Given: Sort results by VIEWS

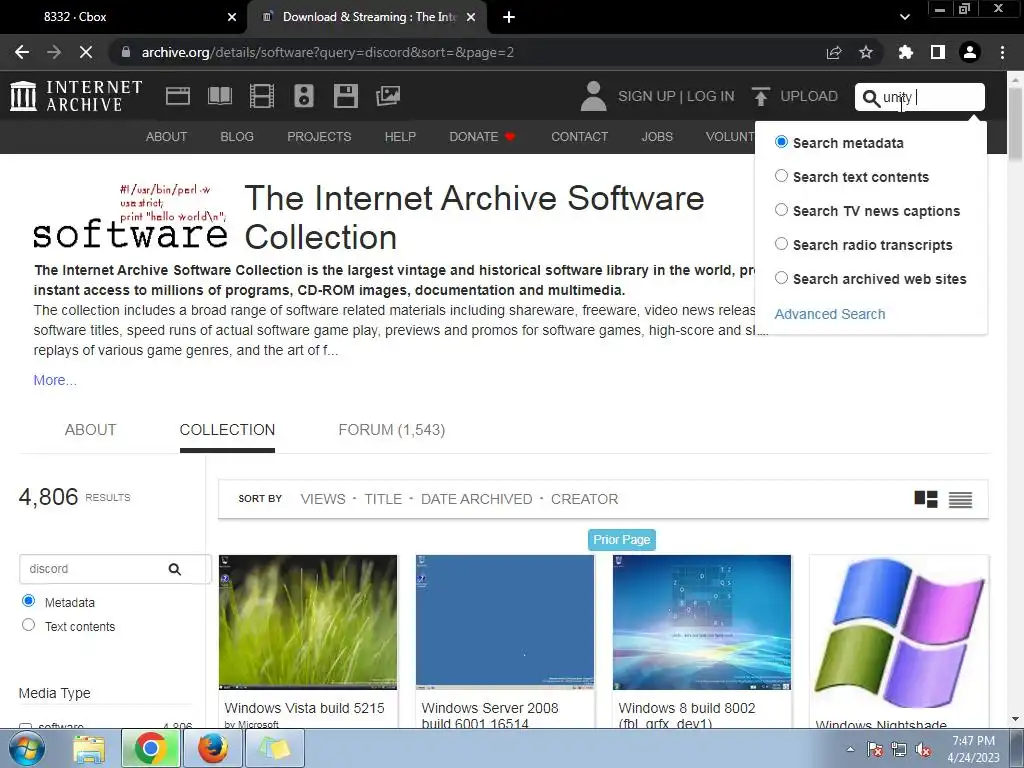Looking at the screenshot, I should click(323, 499).
